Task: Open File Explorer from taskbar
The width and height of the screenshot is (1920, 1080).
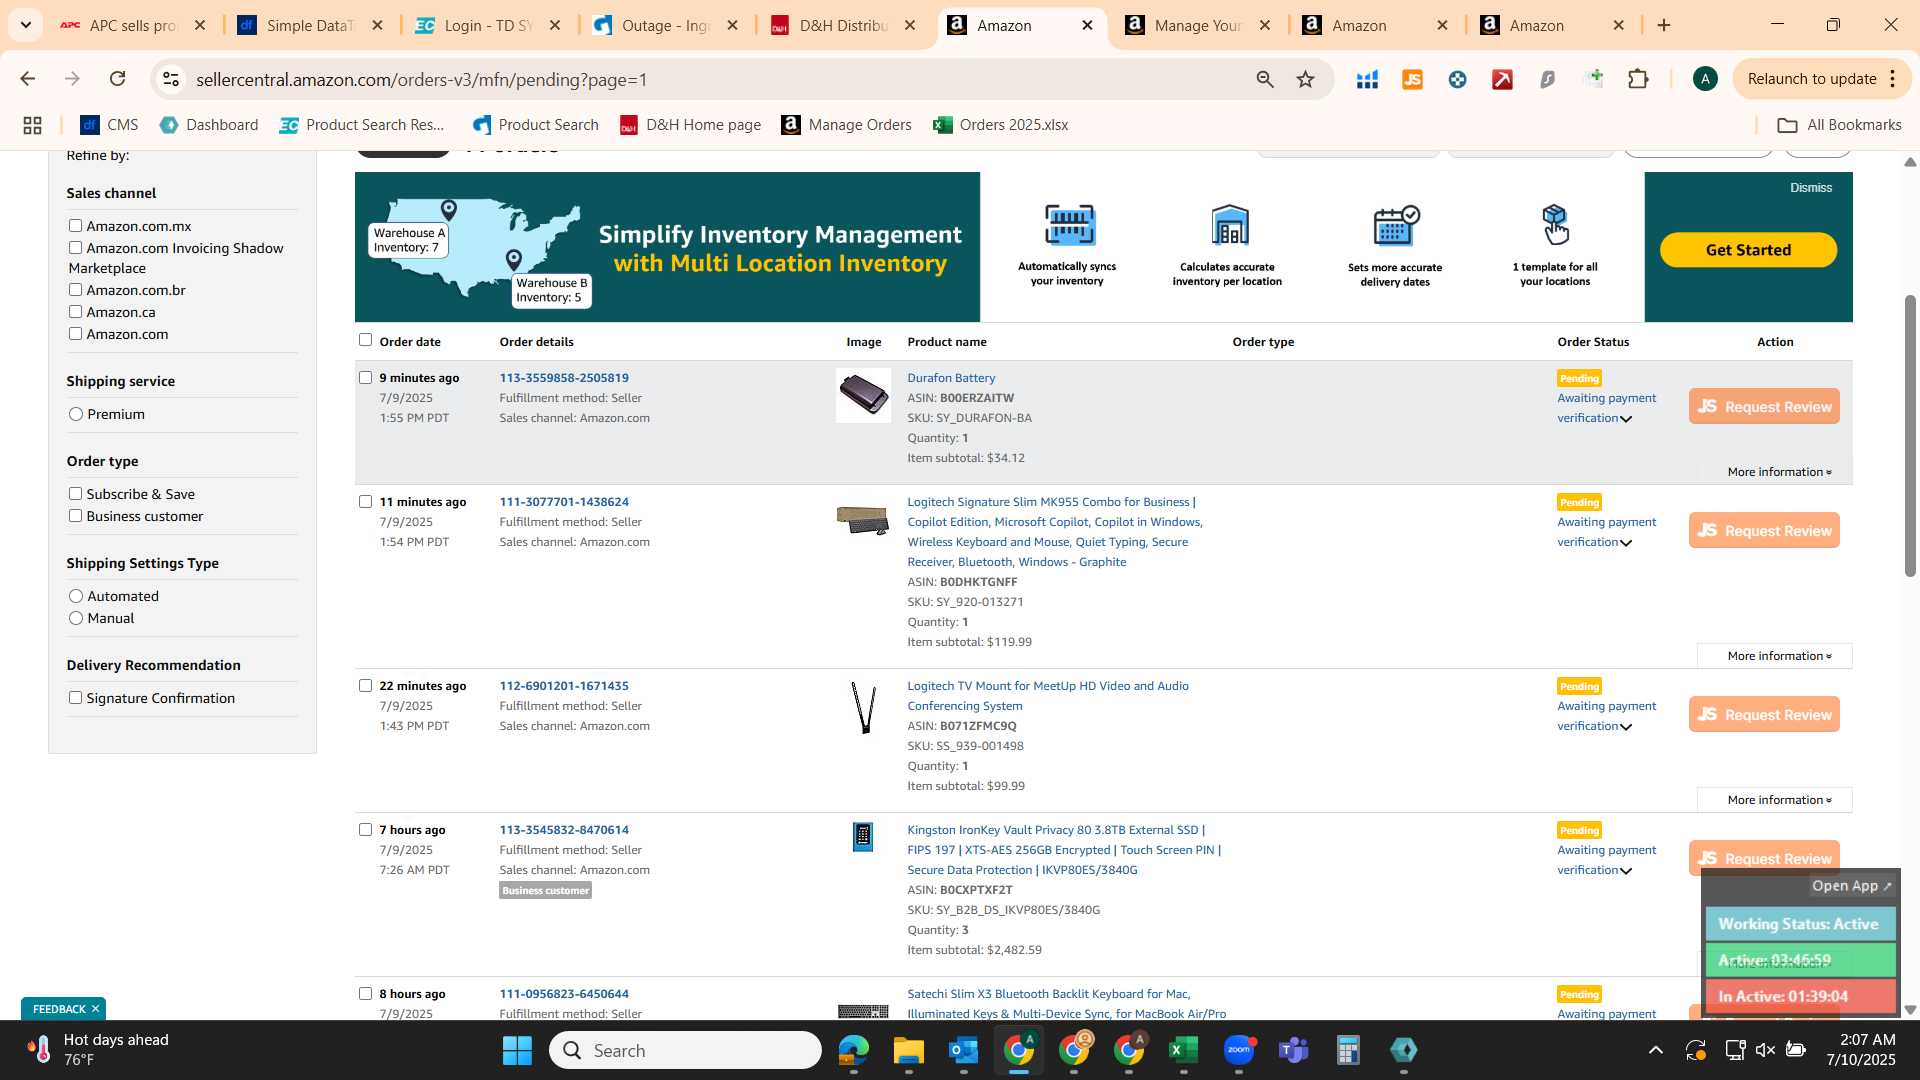Action: (x=908, y=1050)
